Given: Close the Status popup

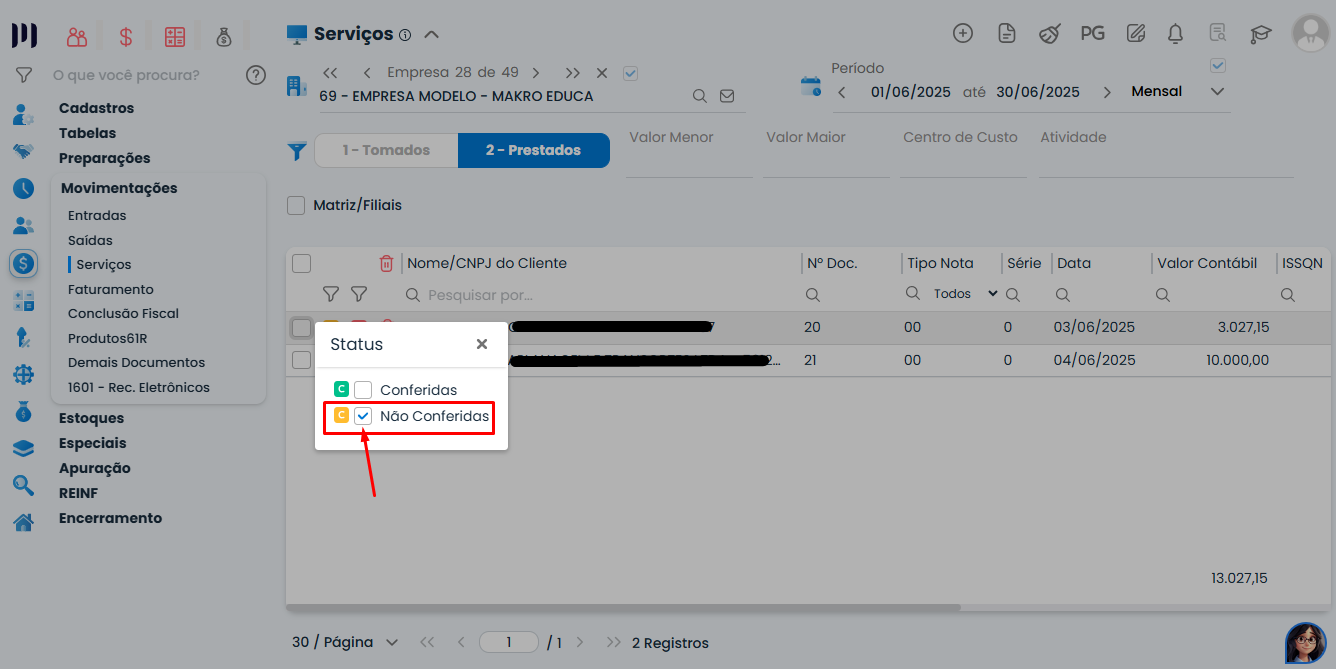Looking at the screenshot, I should tap(482, 344).
